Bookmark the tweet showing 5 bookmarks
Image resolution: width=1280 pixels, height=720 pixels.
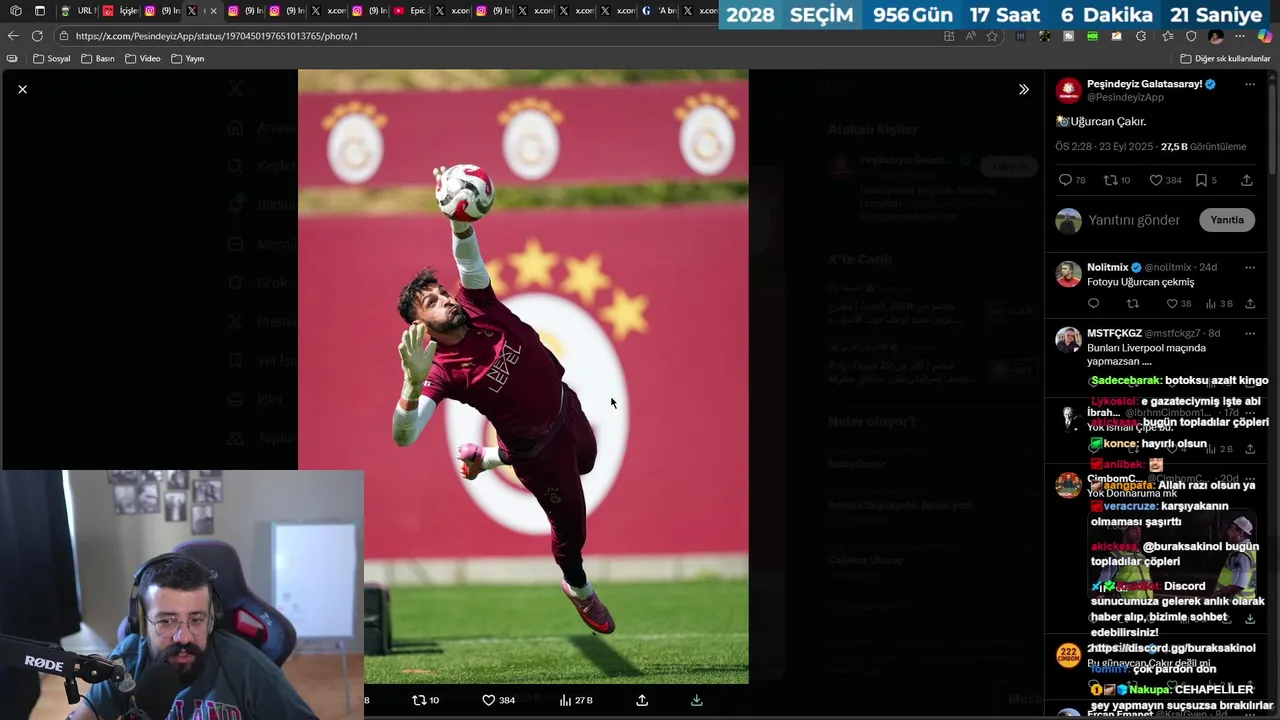[x=1206, y=180]
